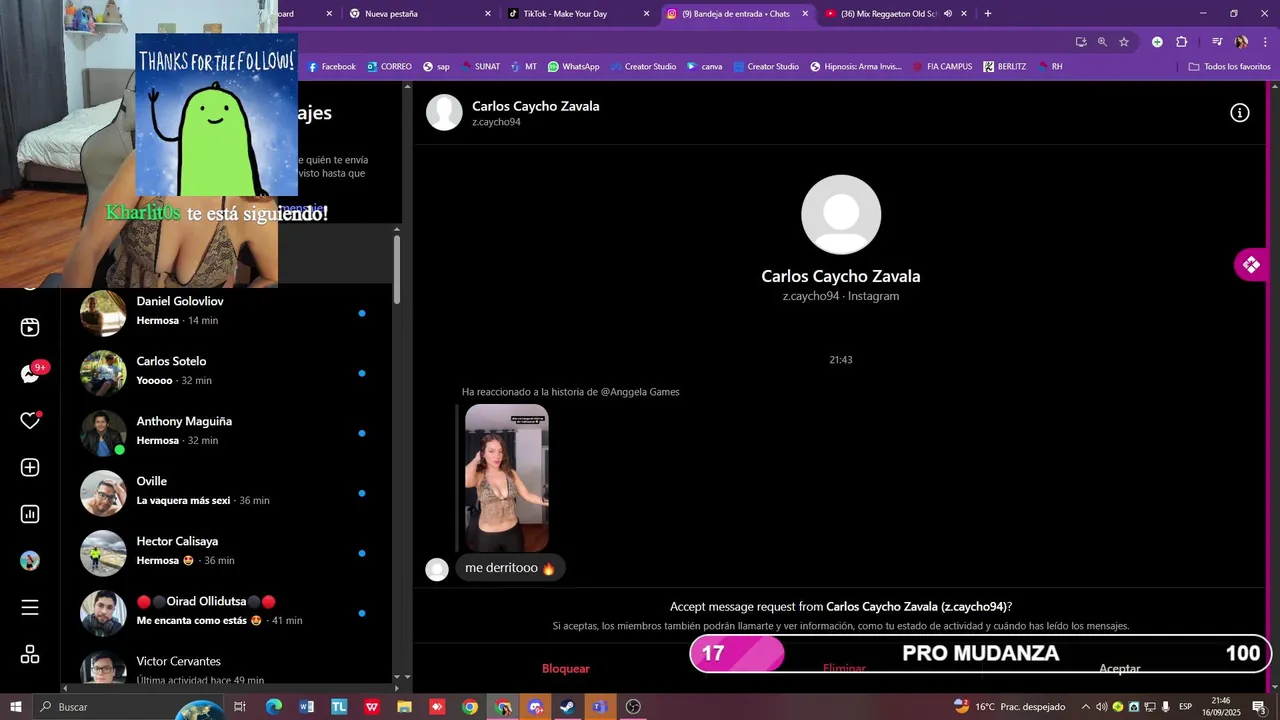Open Anthony Maguiña conversation
Image resolution: width=1280 pixels, height=720 pixels.
(x=226, y=431)
